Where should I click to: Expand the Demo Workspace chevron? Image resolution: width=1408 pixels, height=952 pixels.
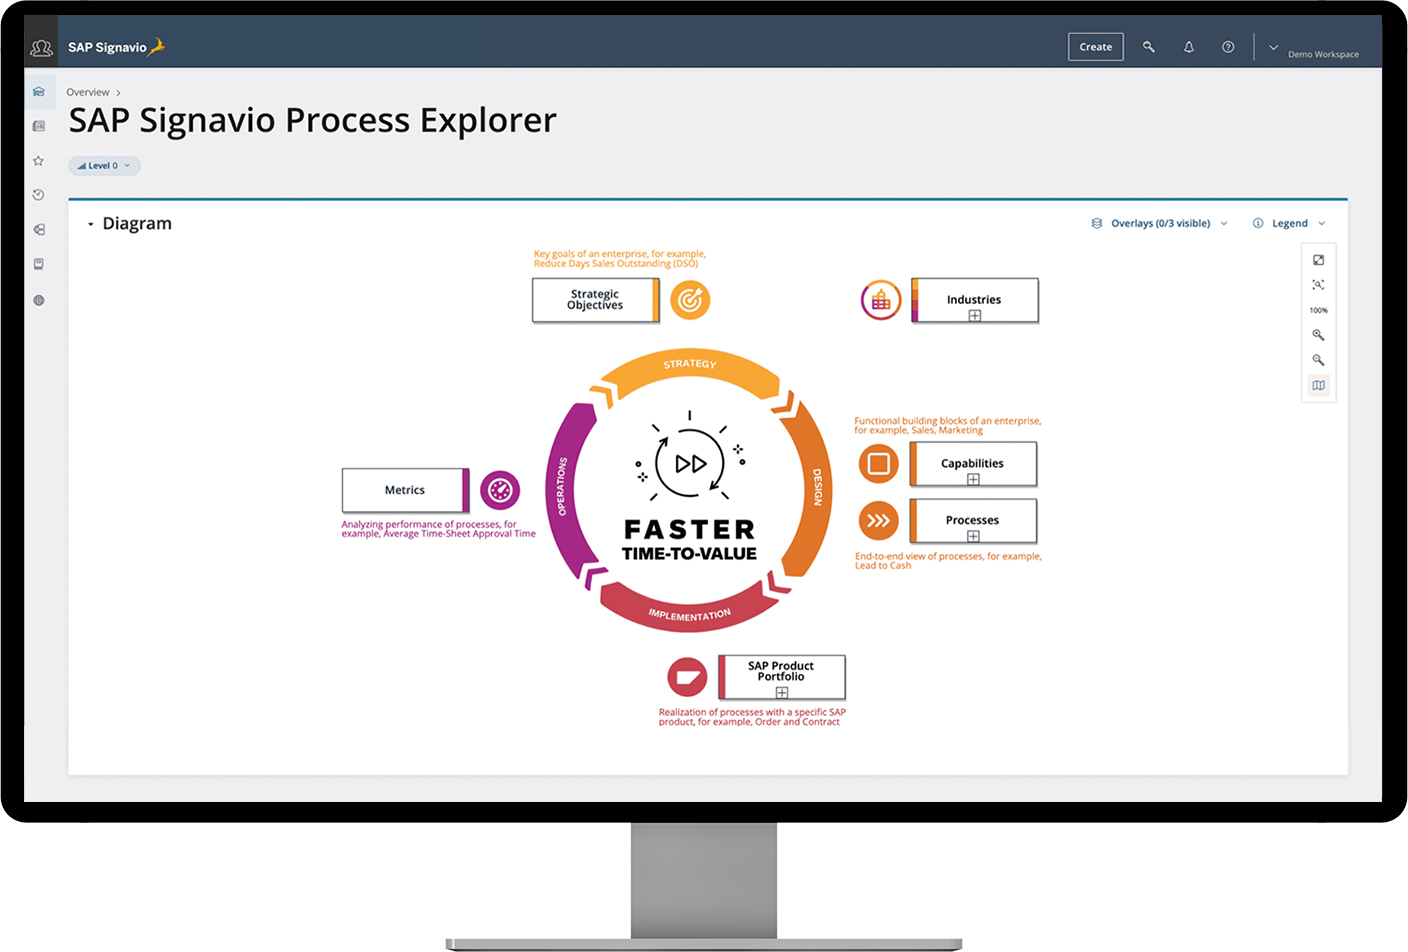(x=1274, y=46)
